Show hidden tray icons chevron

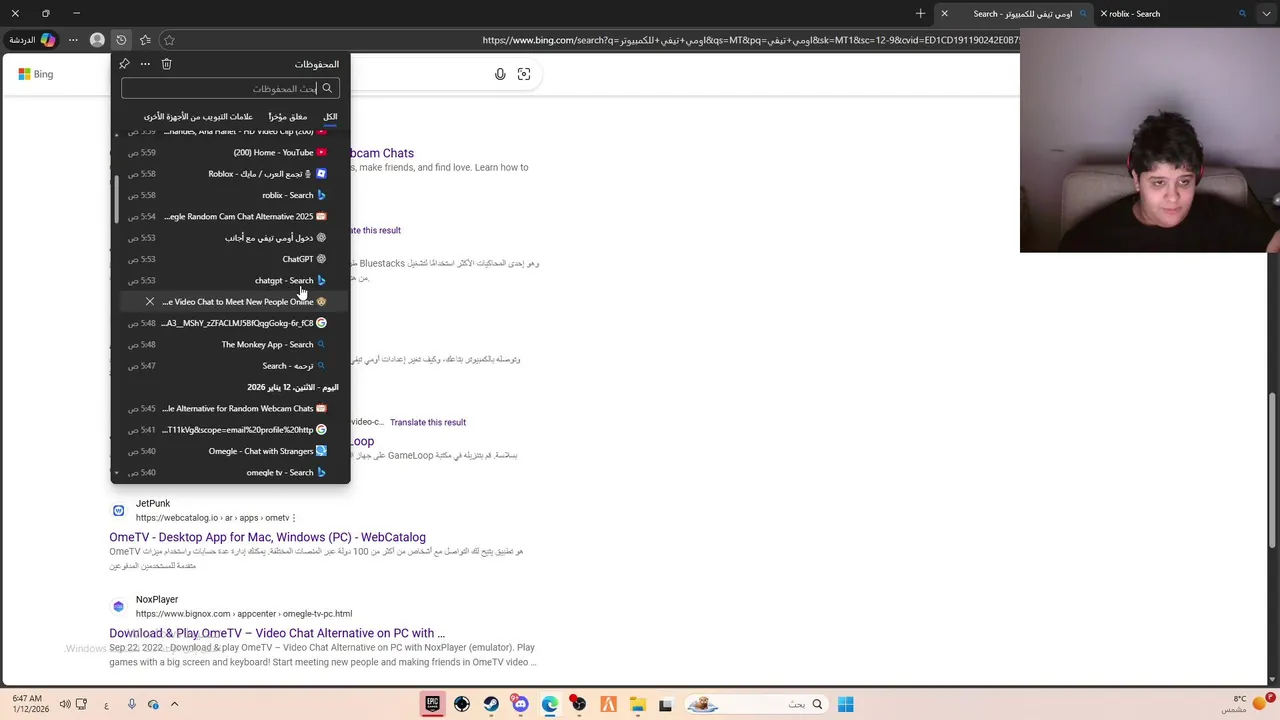[x=174, y=704]
